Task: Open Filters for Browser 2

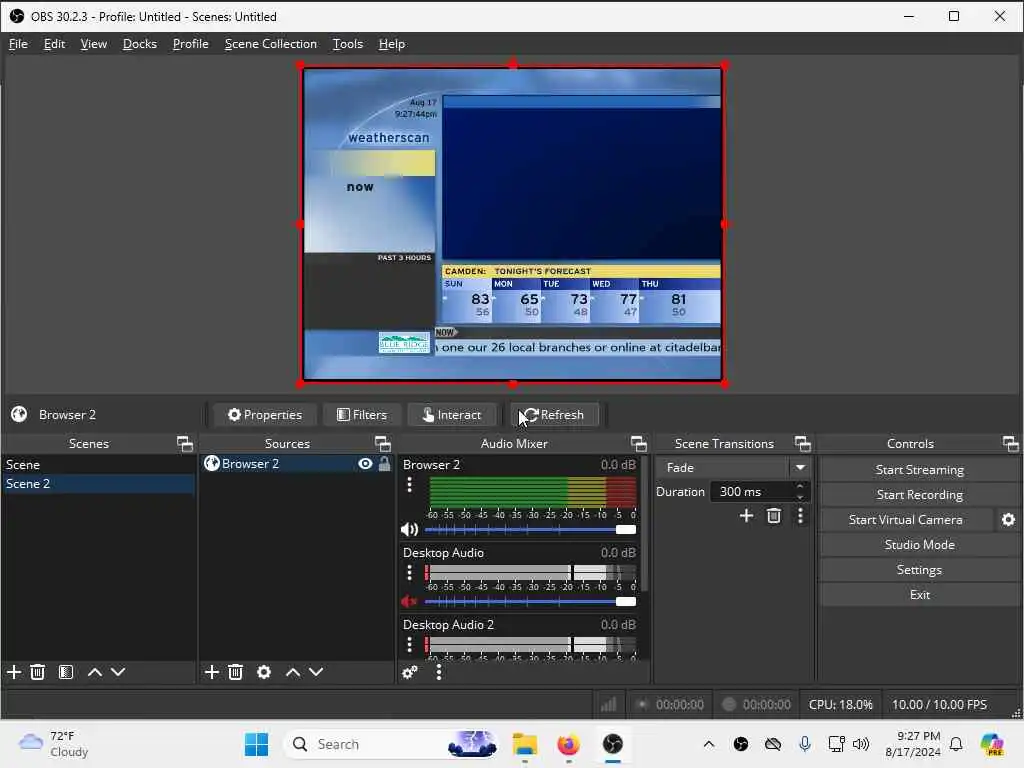Action: coord(362,415)
